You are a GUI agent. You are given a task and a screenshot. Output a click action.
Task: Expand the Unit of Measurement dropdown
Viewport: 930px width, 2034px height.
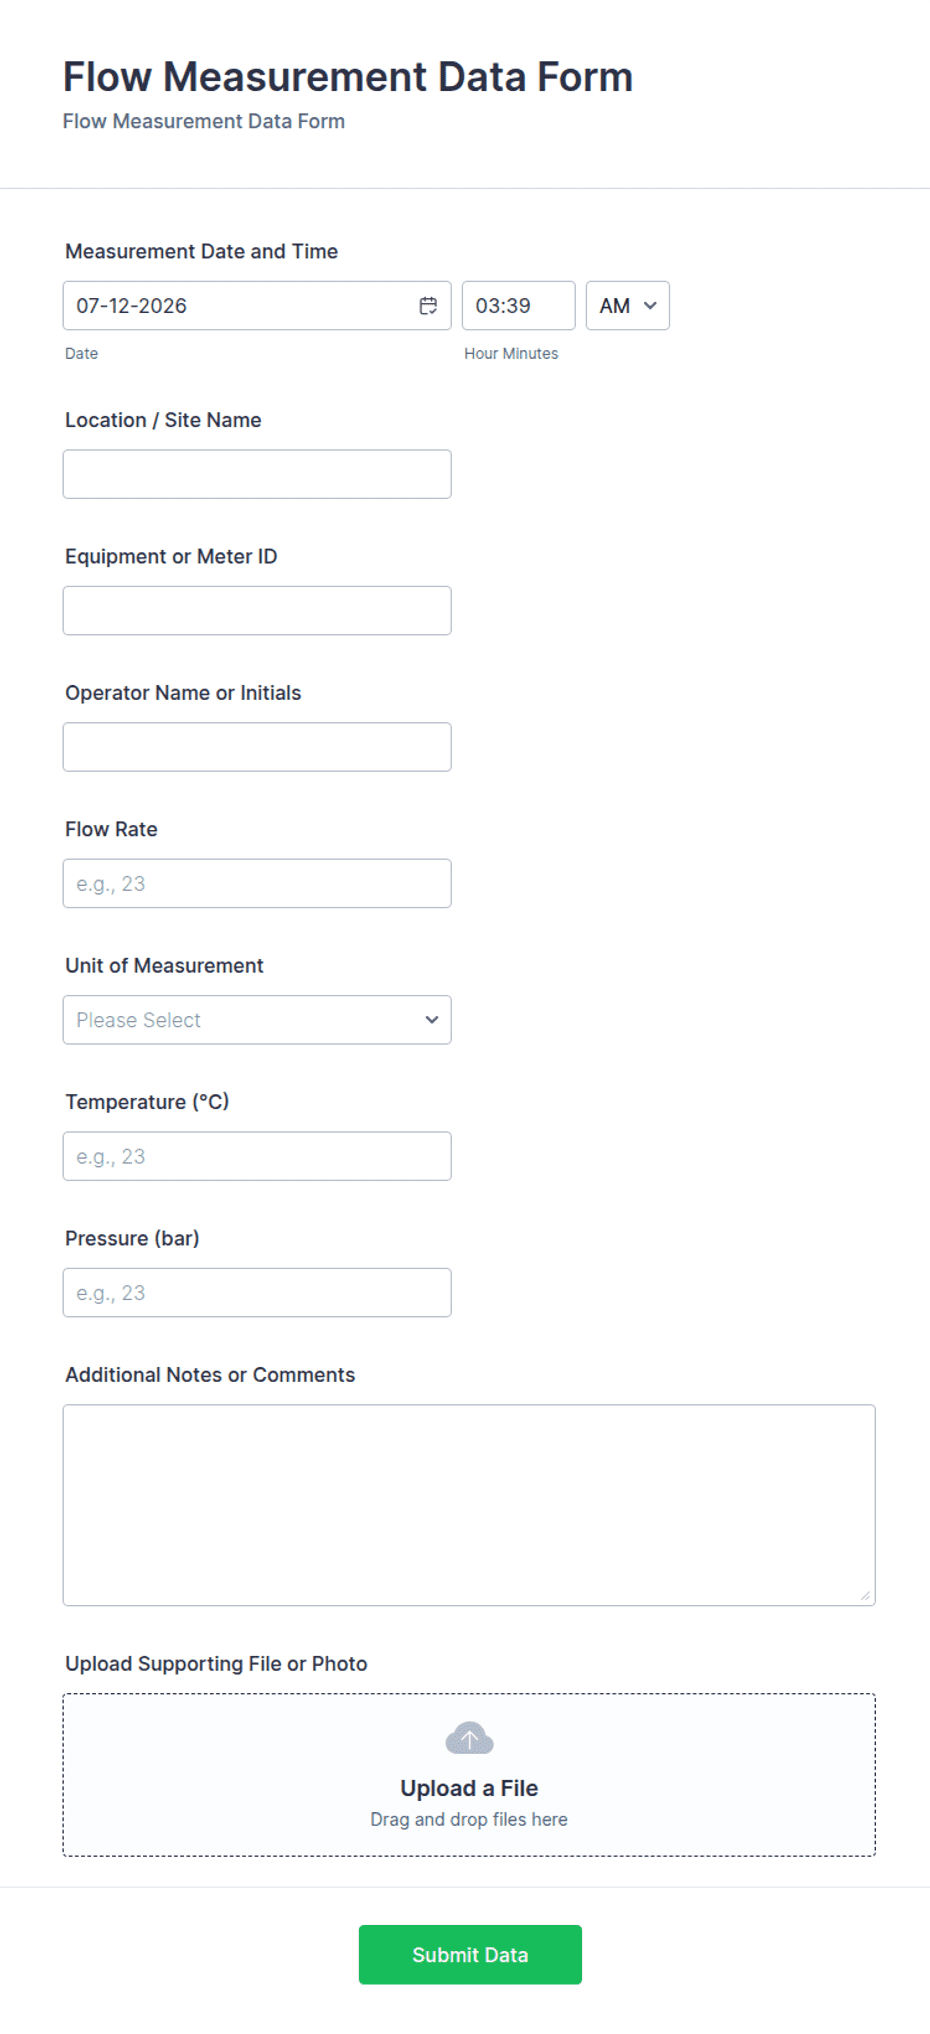[257, 1020]
